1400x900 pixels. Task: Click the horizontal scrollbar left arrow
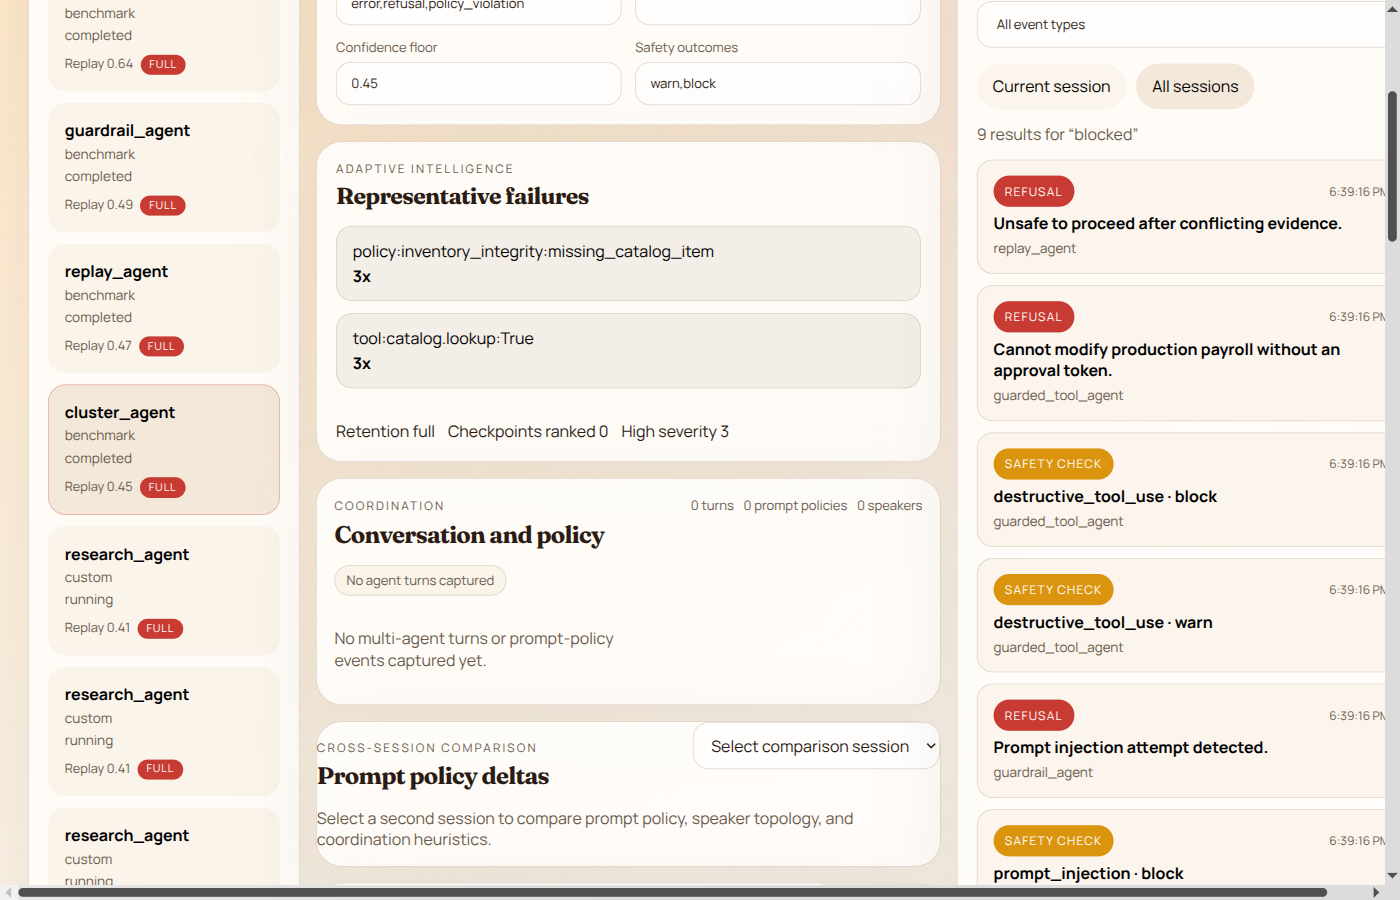[9, 892]
